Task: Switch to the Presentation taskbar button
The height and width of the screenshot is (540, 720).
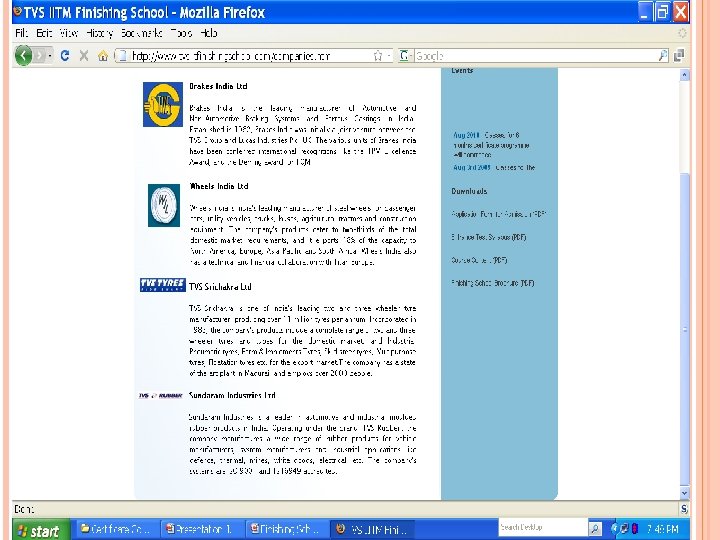Action: [202, 529]
